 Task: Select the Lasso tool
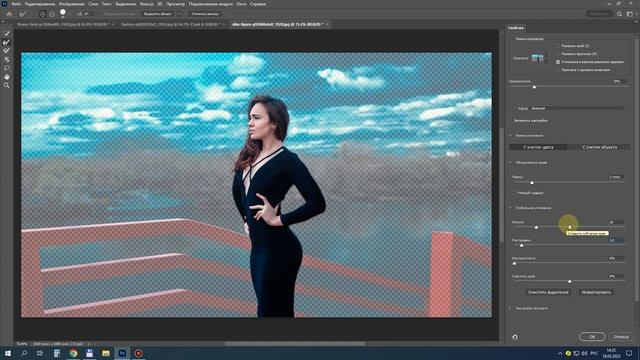[x=7, y=68]
